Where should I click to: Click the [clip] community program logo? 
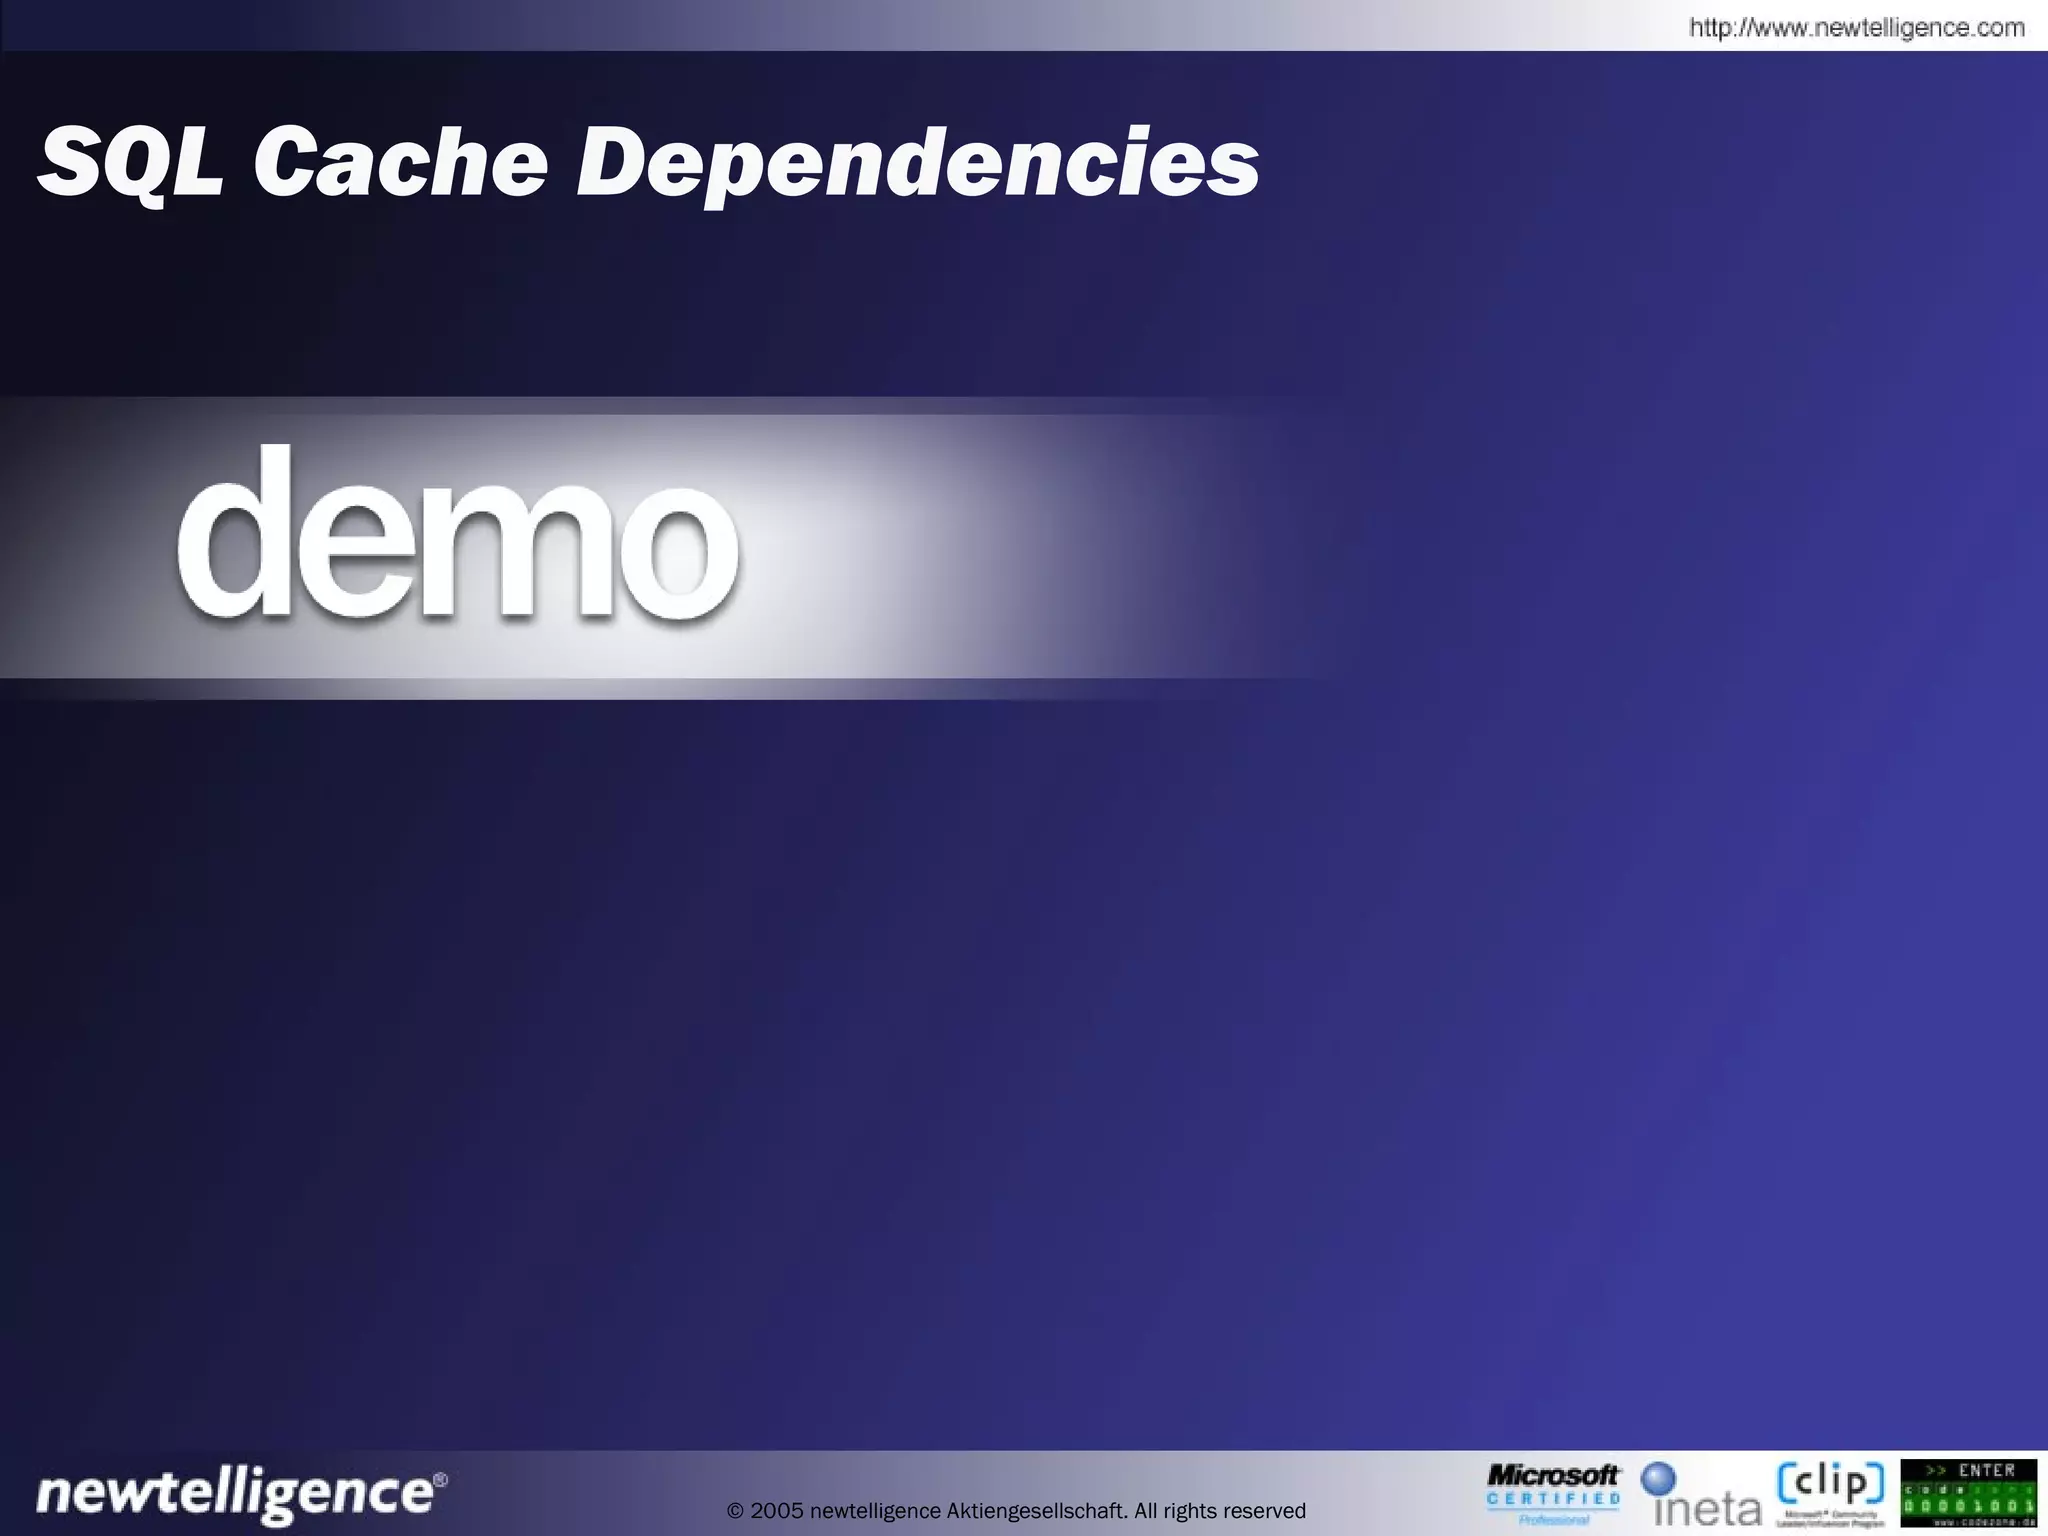pos(1830,1495)
